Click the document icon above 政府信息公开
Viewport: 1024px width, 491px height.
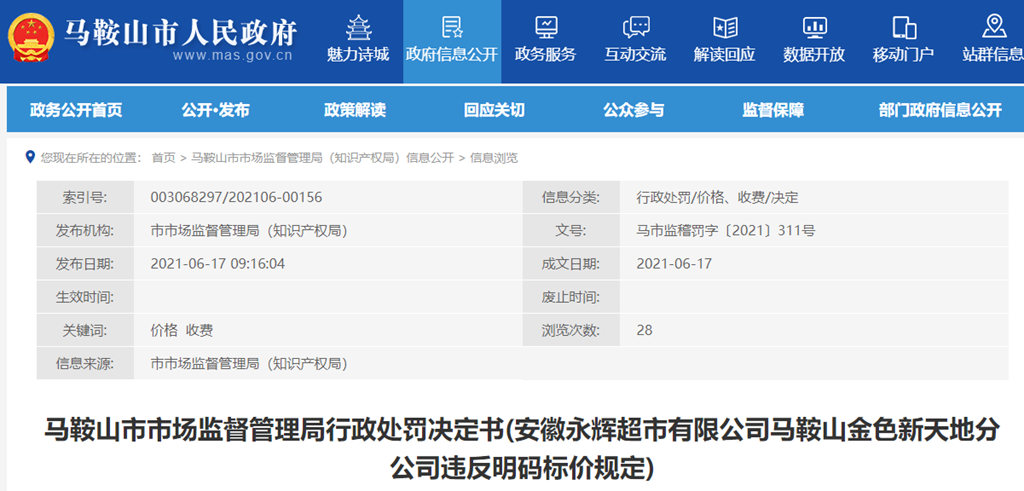[452, 27]
